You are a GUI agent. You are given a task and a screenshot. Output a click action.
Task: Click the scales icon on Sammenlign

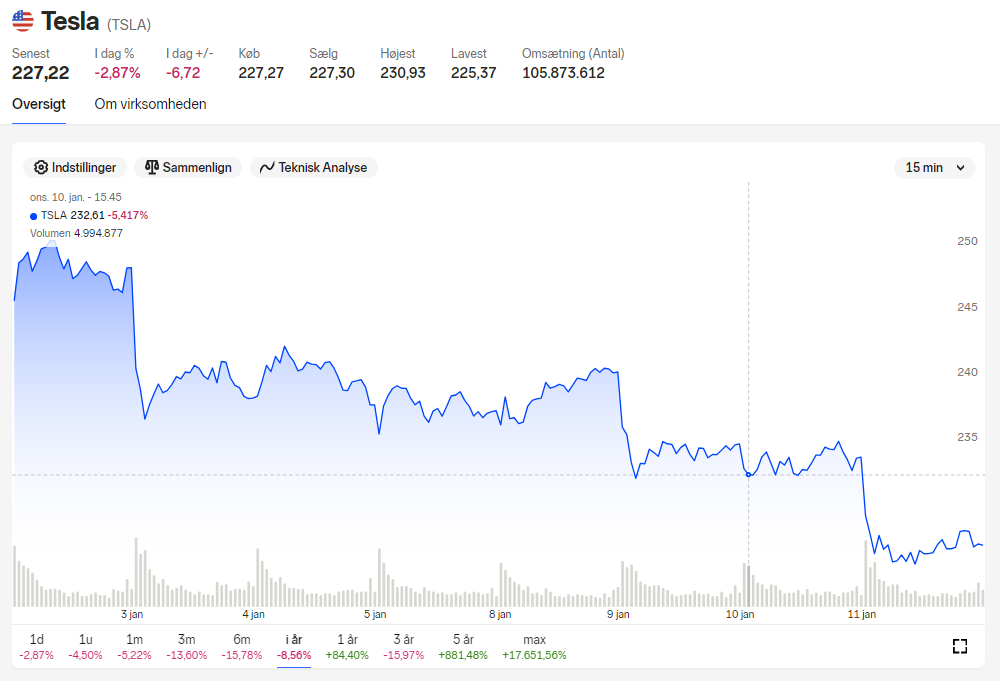pyautogui.click(x=152, y=167)
